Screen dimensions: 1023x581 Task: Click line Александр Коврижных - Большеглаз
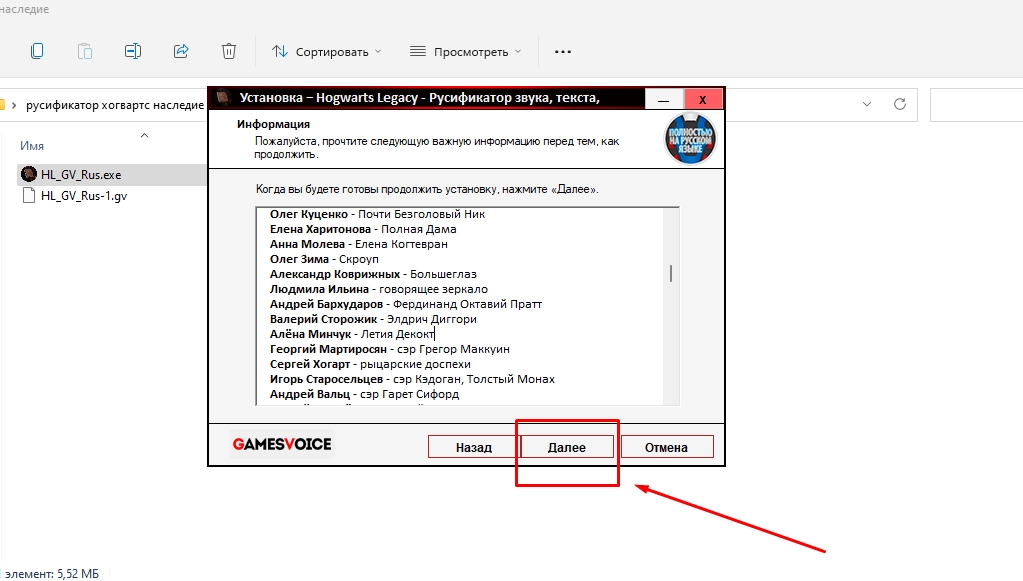click(373, 274)
